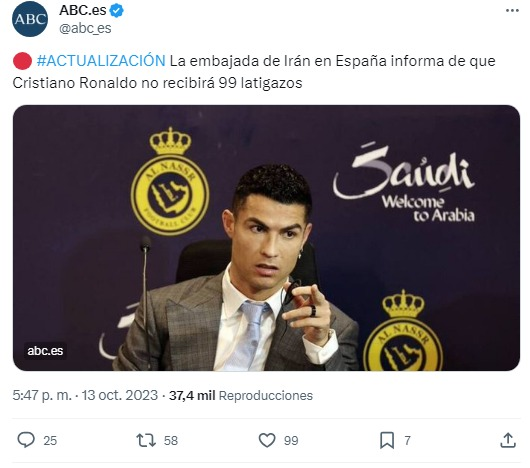Click the abc.es domain label on image
The image size is (530, 468).
click(x=45, y=351)
